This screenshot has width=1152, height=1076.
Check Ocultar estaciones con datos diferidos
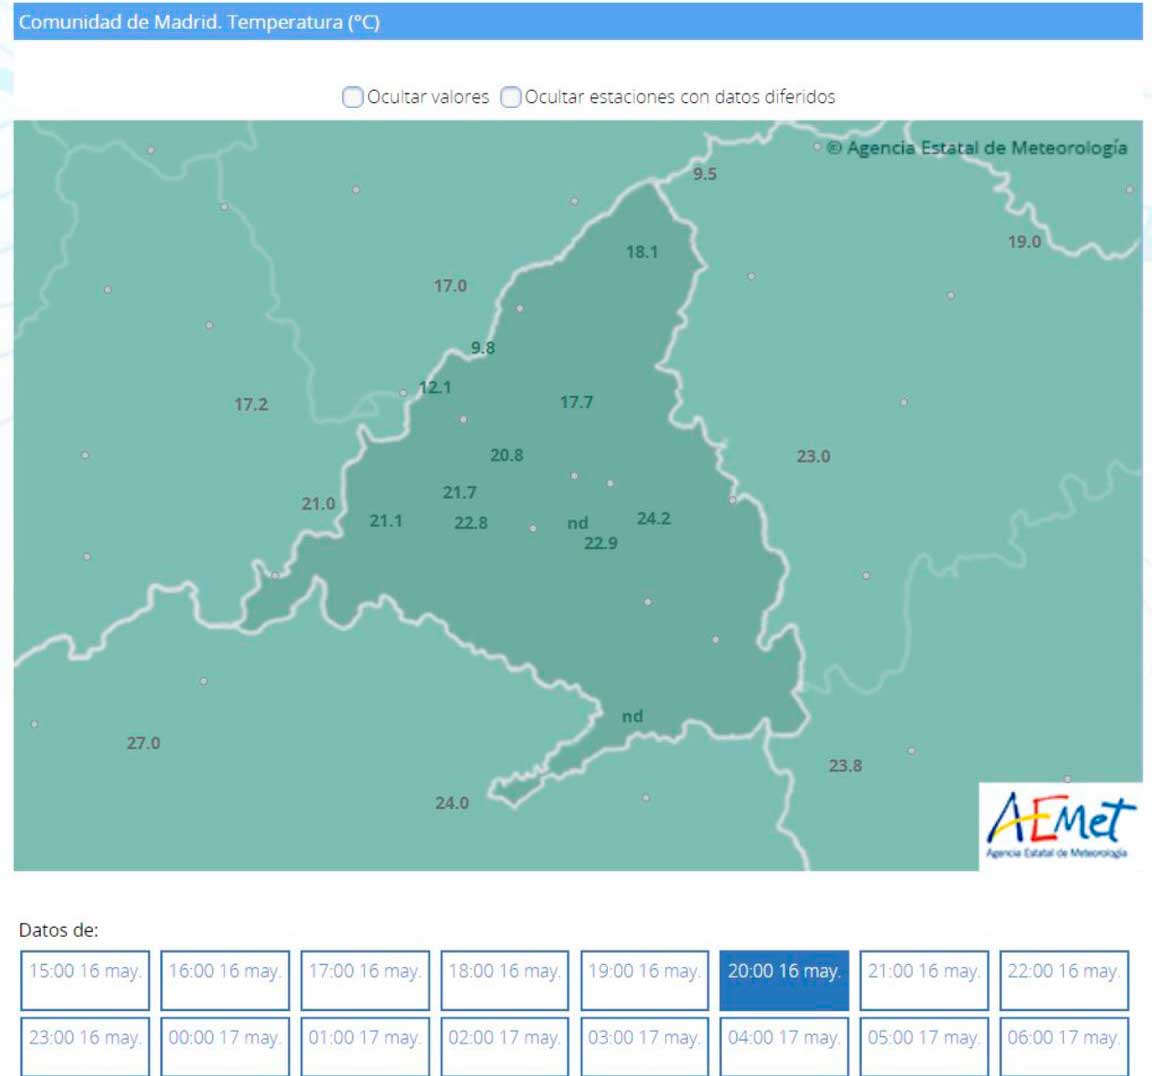510,97
